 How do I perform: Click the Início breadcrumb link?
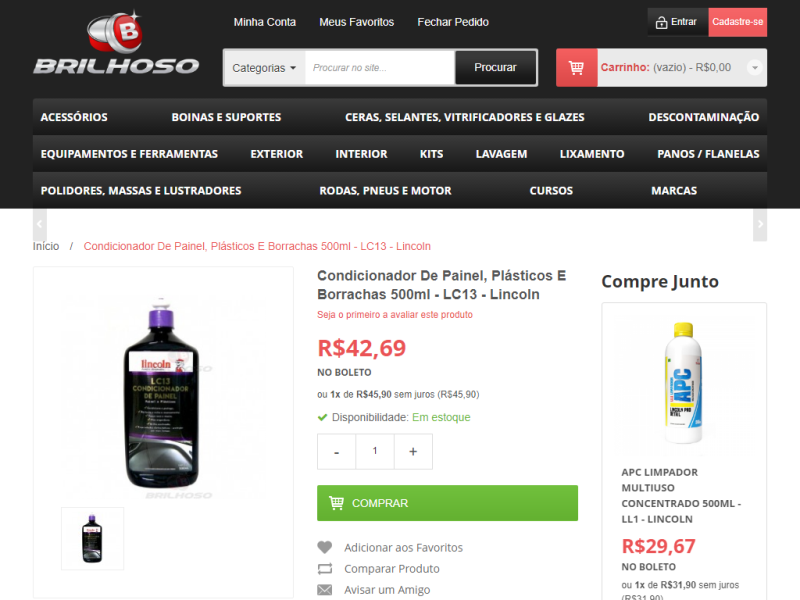click(46, 246)
